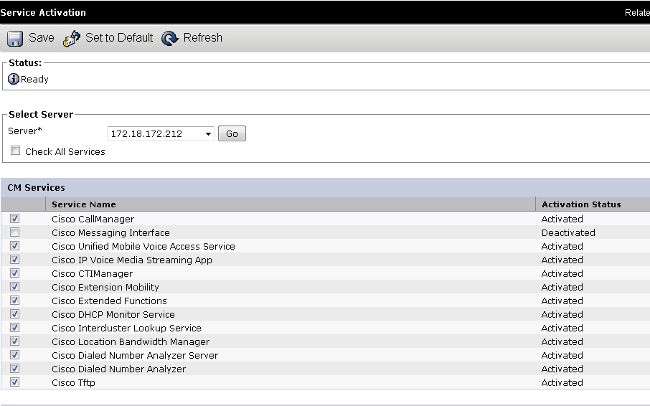Viewport: 650px width, 406px height.
Task: Click the Cisco Tftp service name
Action: click(x=73, y=383)
